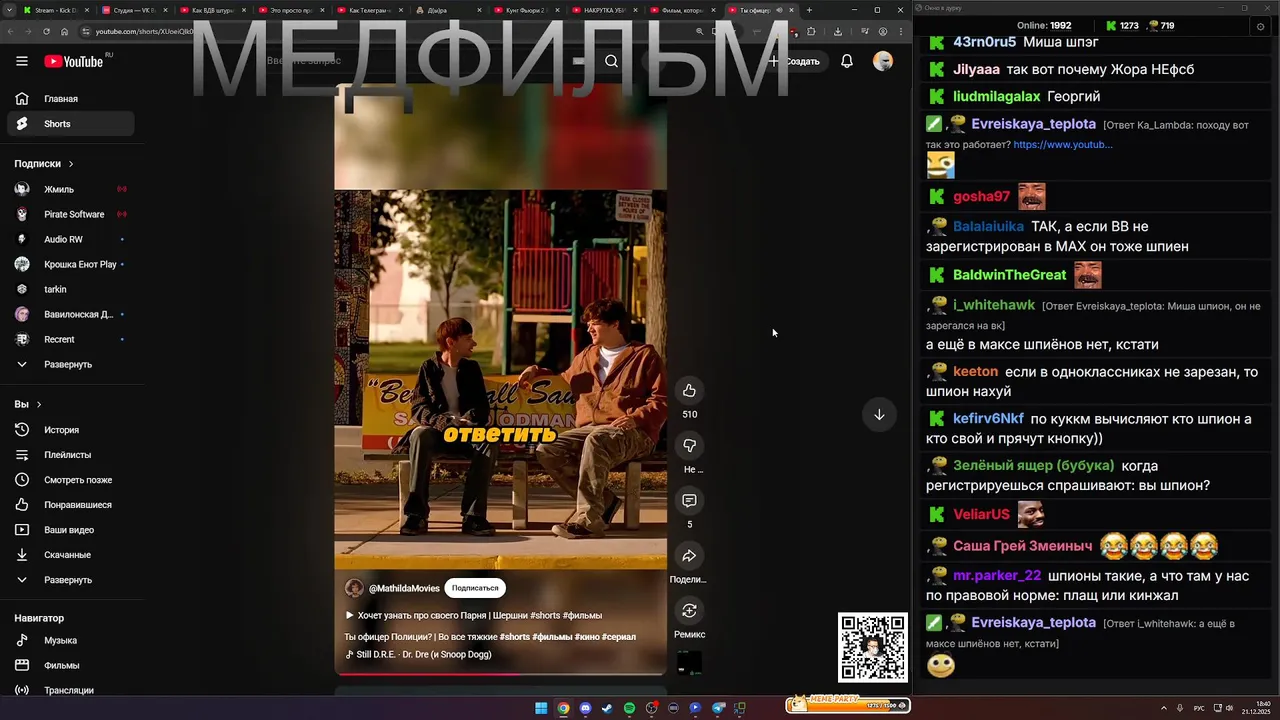Open Понравившиеся liked videos
The width and height of the screenshot is (1280, 720).
click(70, 505)
